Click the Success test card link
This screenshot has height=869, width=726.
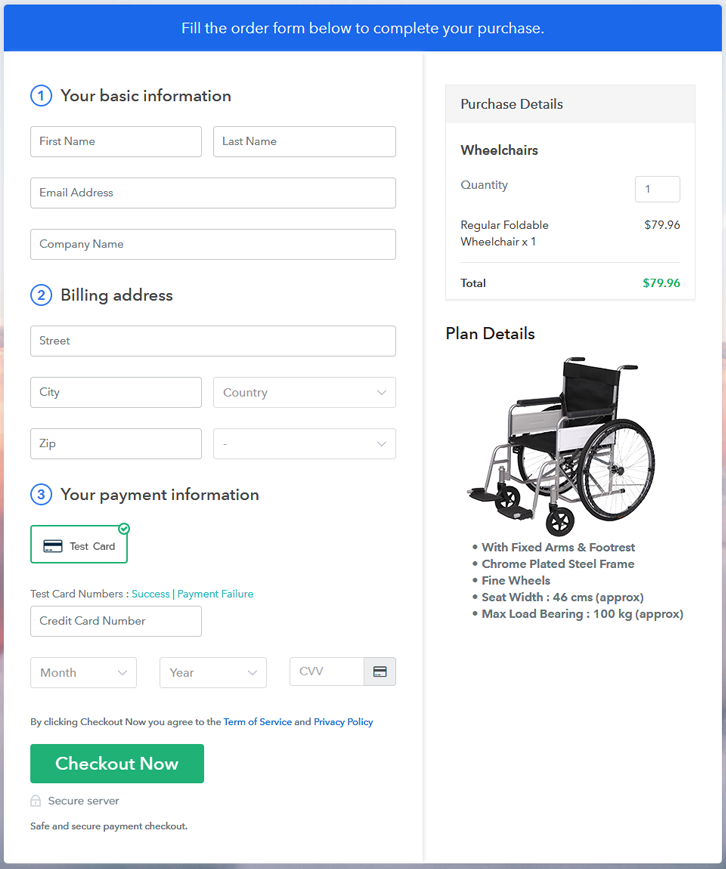pyautogui.click(x=150, y=594)
